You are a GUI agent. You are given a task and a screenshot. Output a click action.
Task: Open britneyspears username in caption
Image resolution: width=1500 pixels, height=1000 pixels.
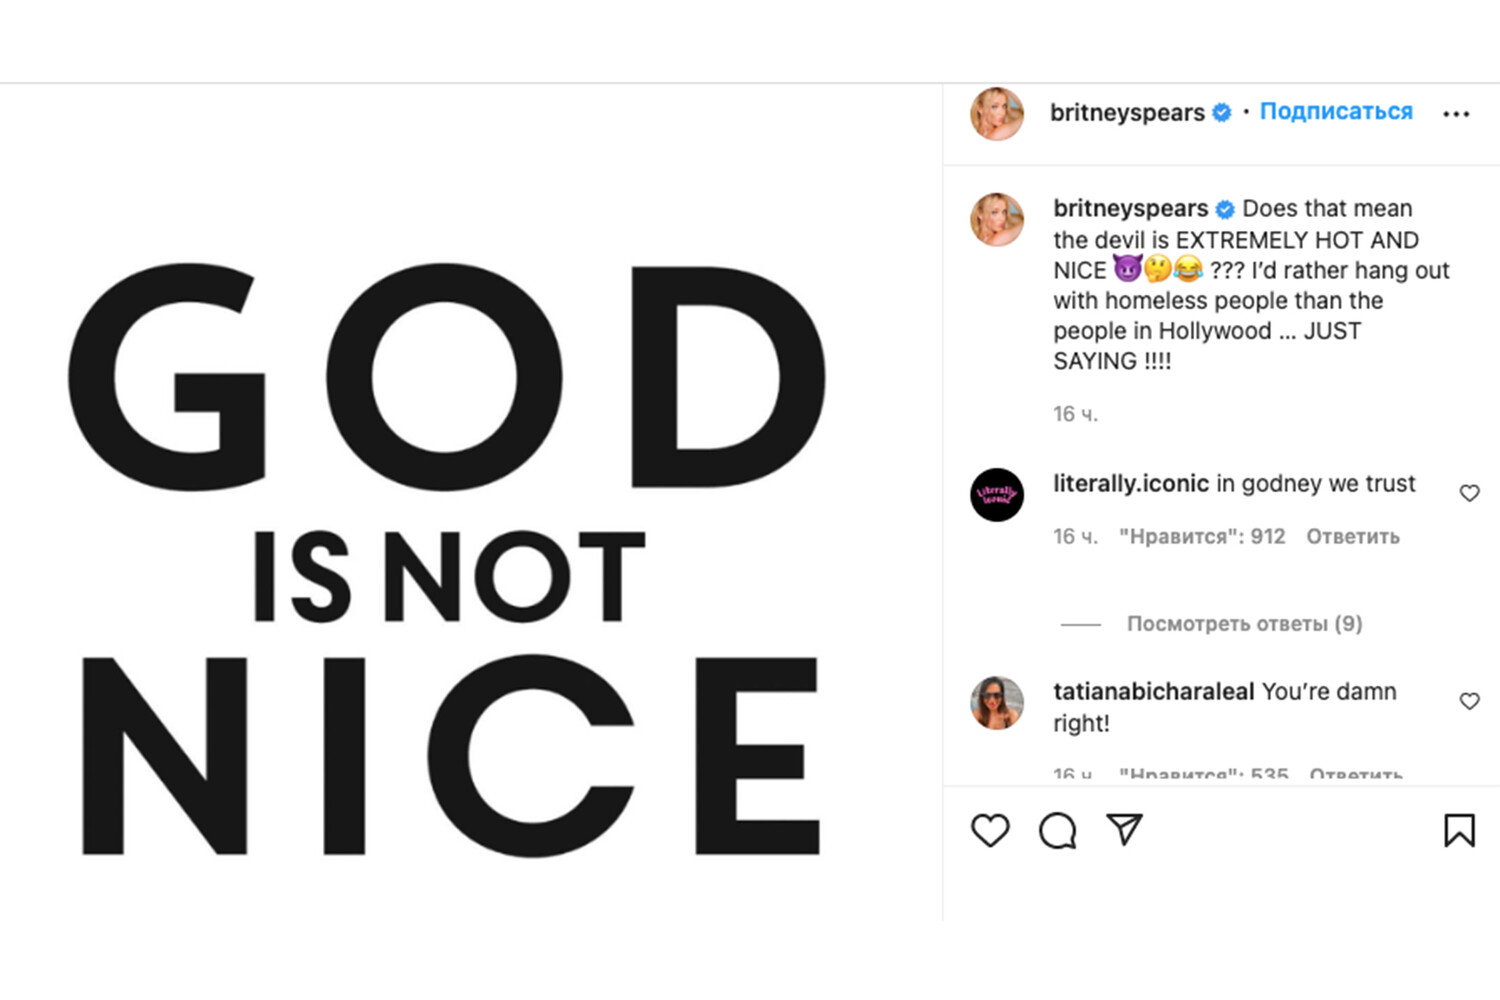1130,209
